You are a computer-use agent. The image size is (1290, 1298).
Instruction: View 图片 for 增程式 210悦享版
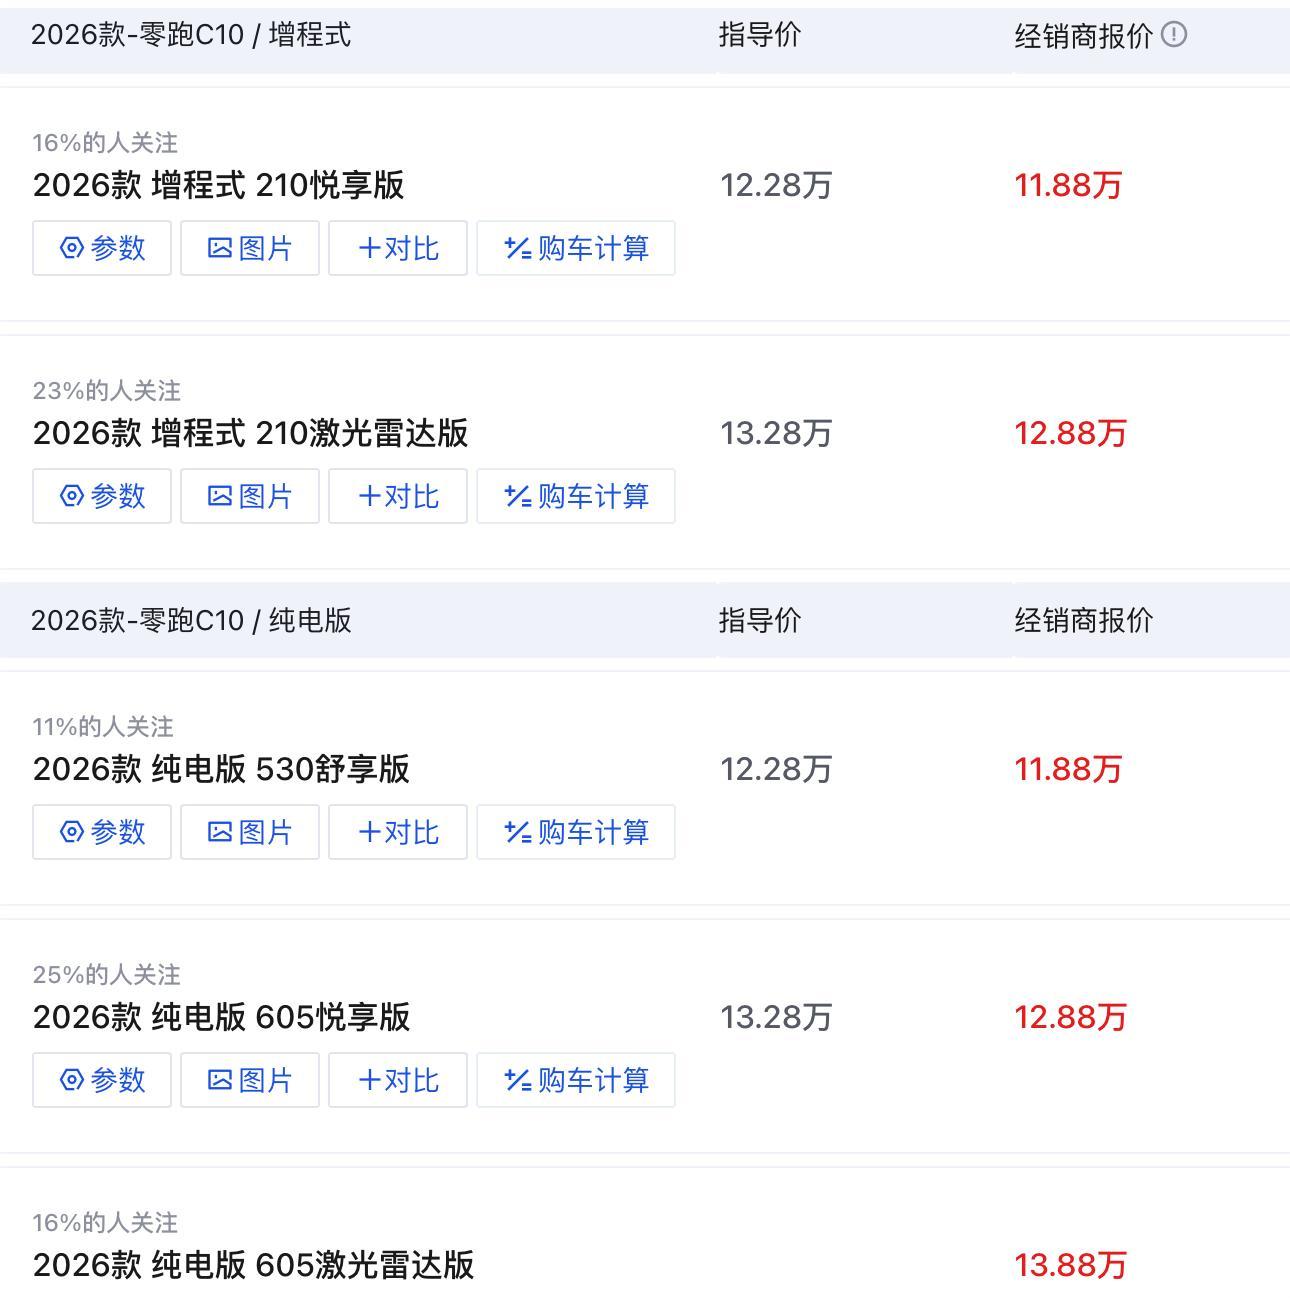pos(250,248)
